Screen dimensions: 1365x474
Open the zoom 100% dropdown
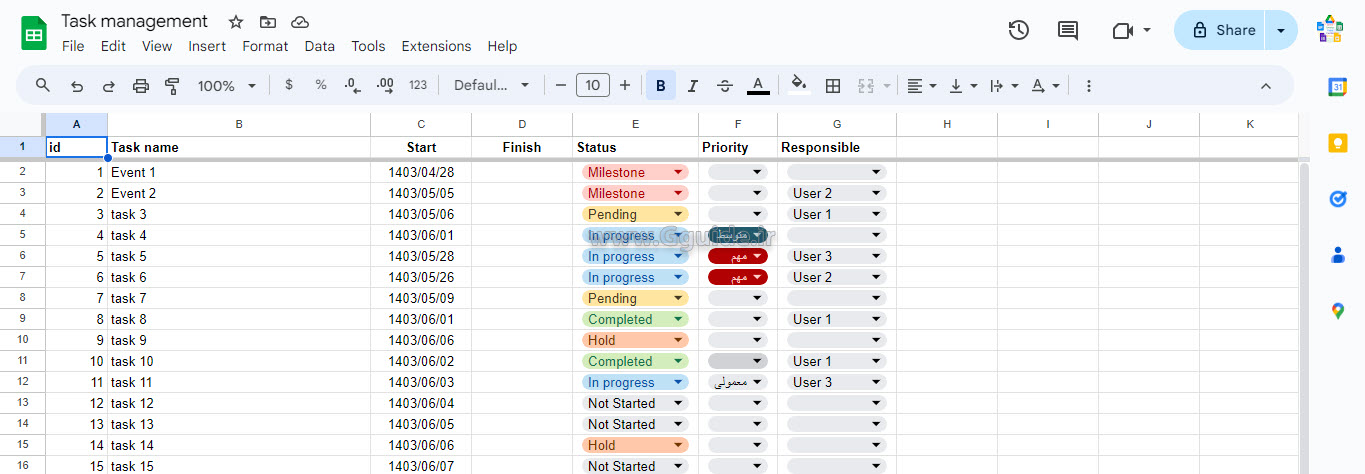point(227,86)
